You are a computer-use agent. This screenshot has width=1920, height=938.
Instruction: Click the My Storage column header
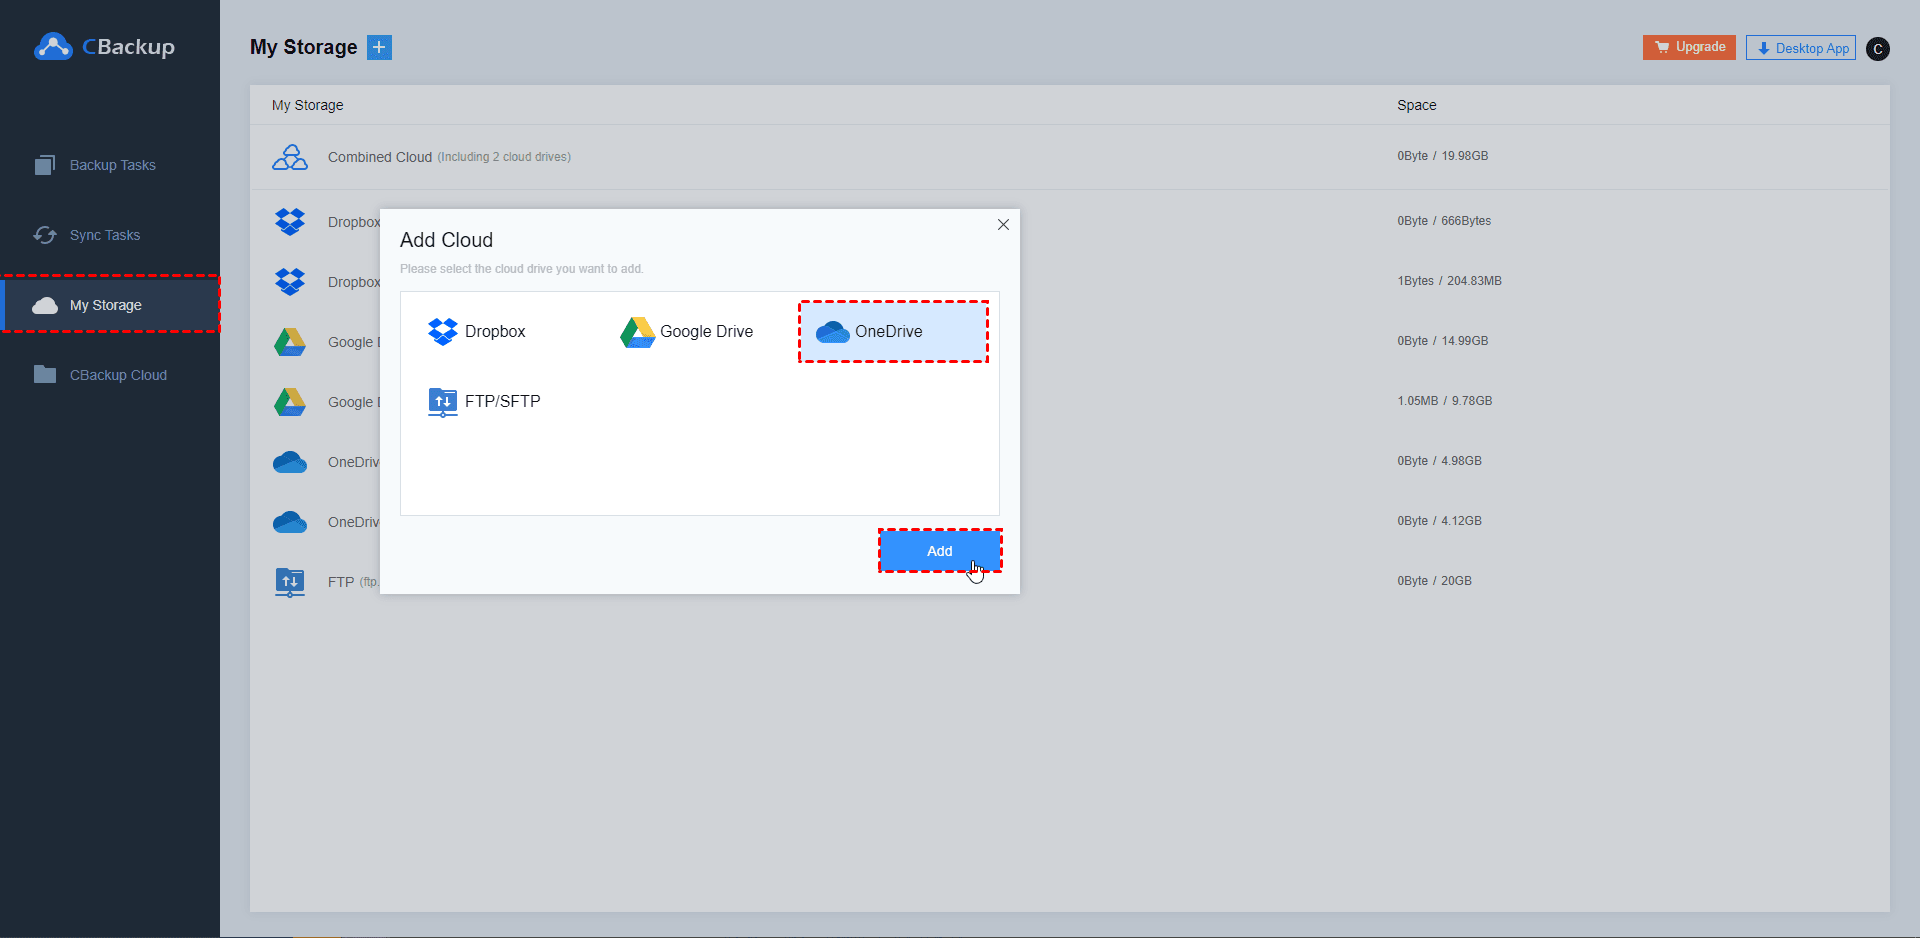308,105
